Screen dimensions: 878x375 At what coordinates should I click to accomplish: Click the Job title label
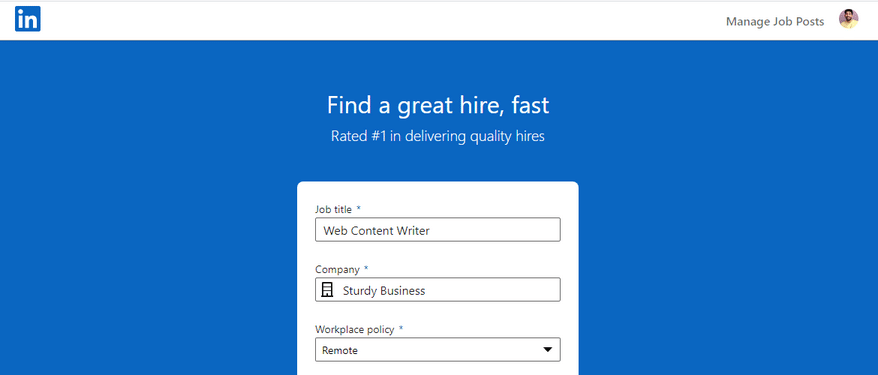pos(334,209)
